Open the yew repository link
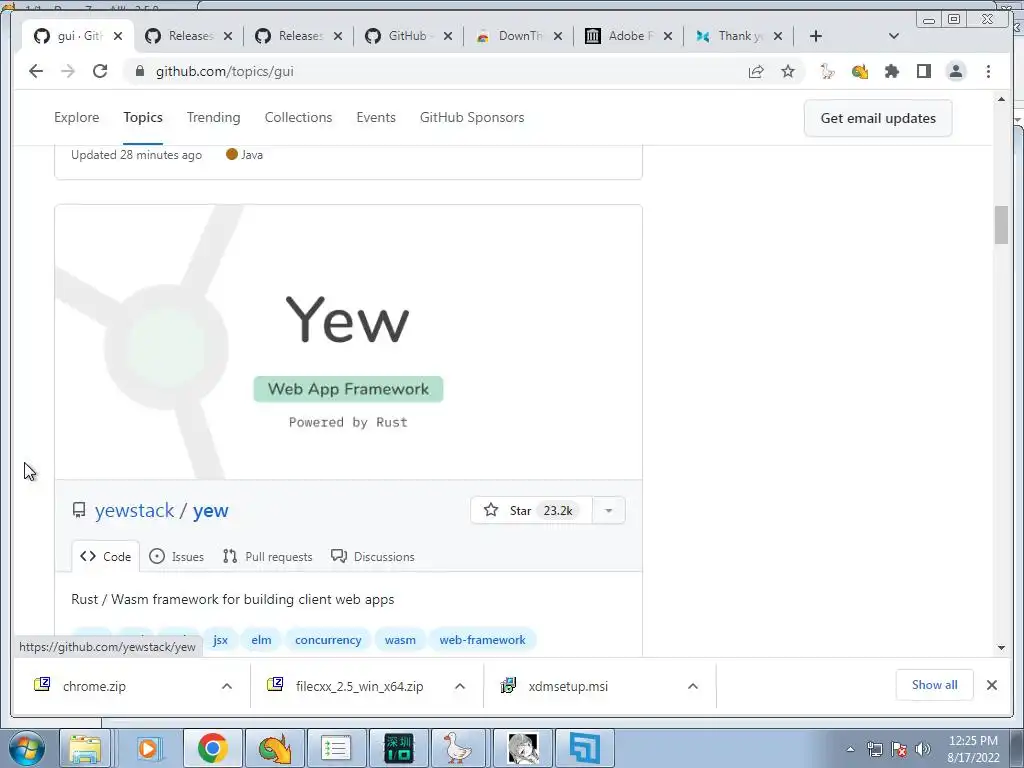 210,511
